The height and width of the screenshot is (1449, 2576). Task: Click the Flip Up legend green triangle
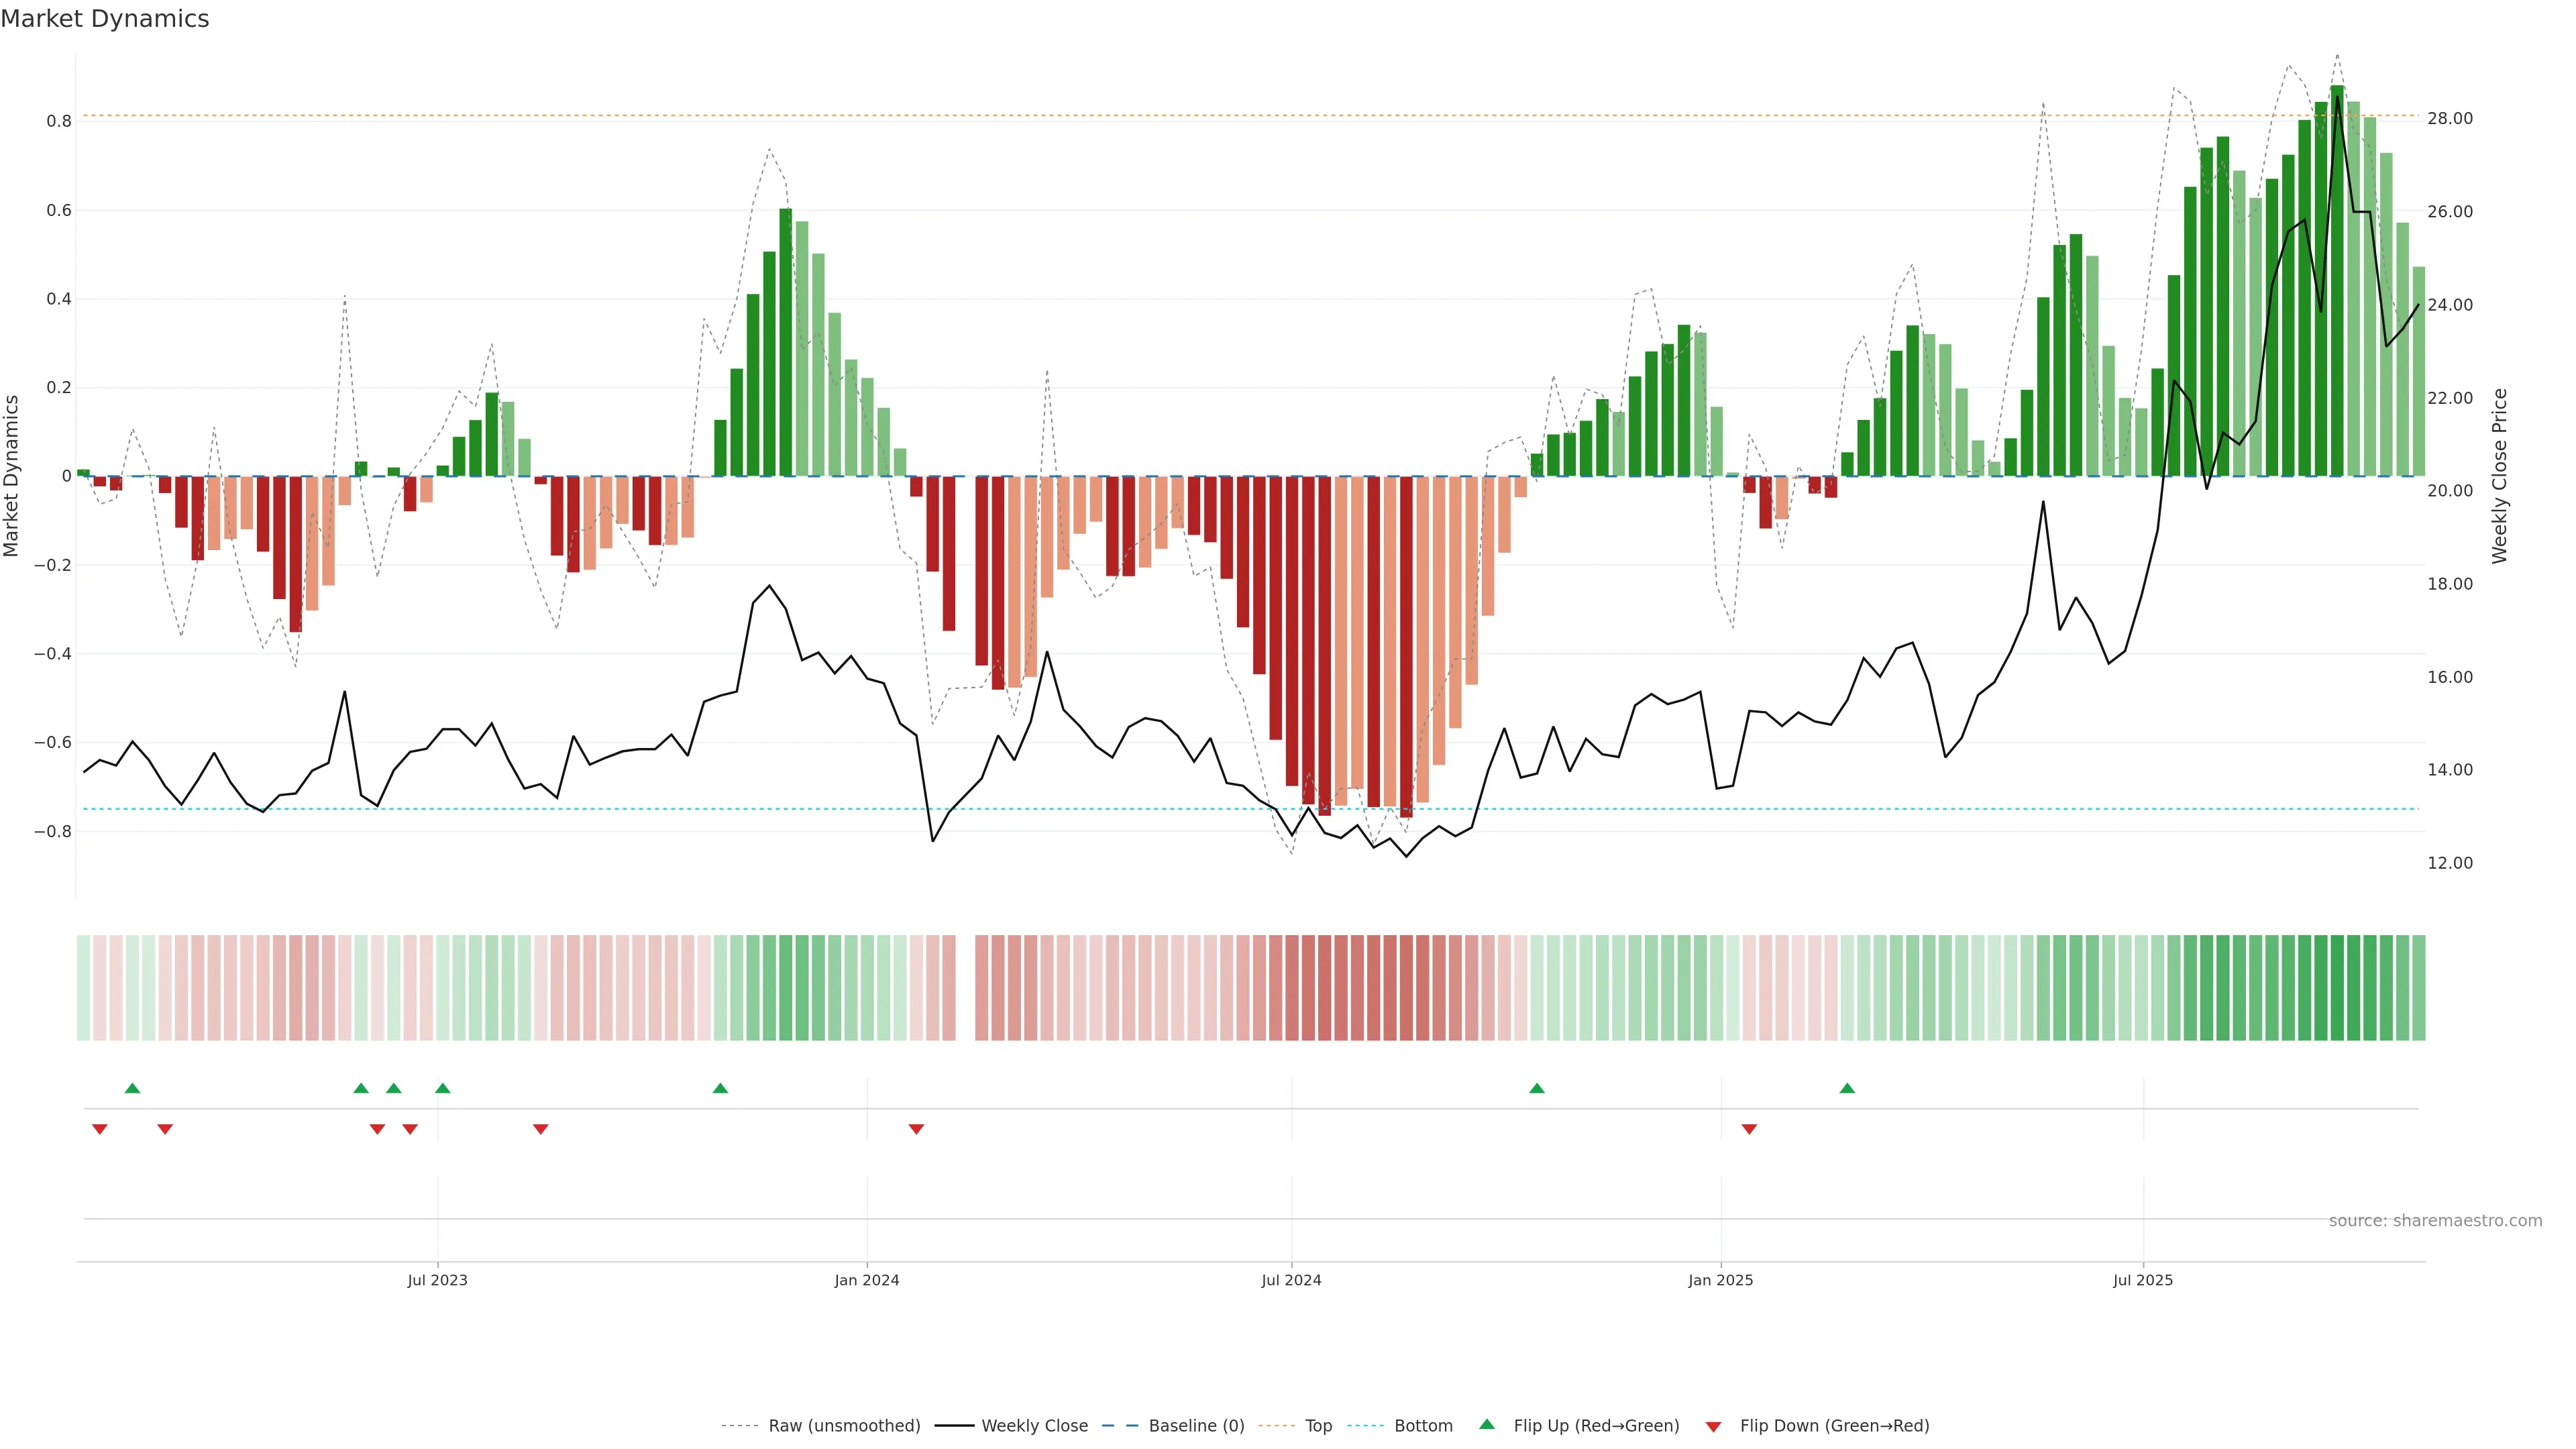click(1487, 1424)
